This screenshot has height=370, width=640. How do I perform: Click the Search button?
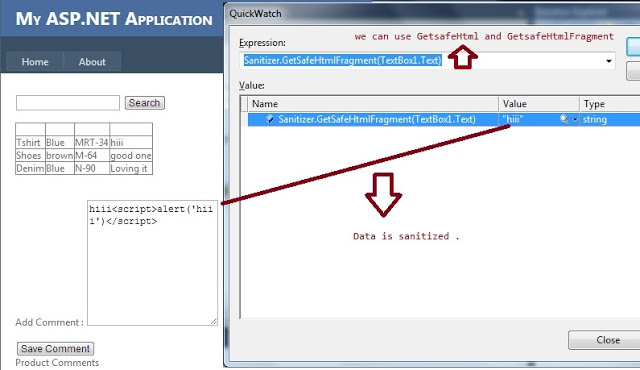[144, 103]
